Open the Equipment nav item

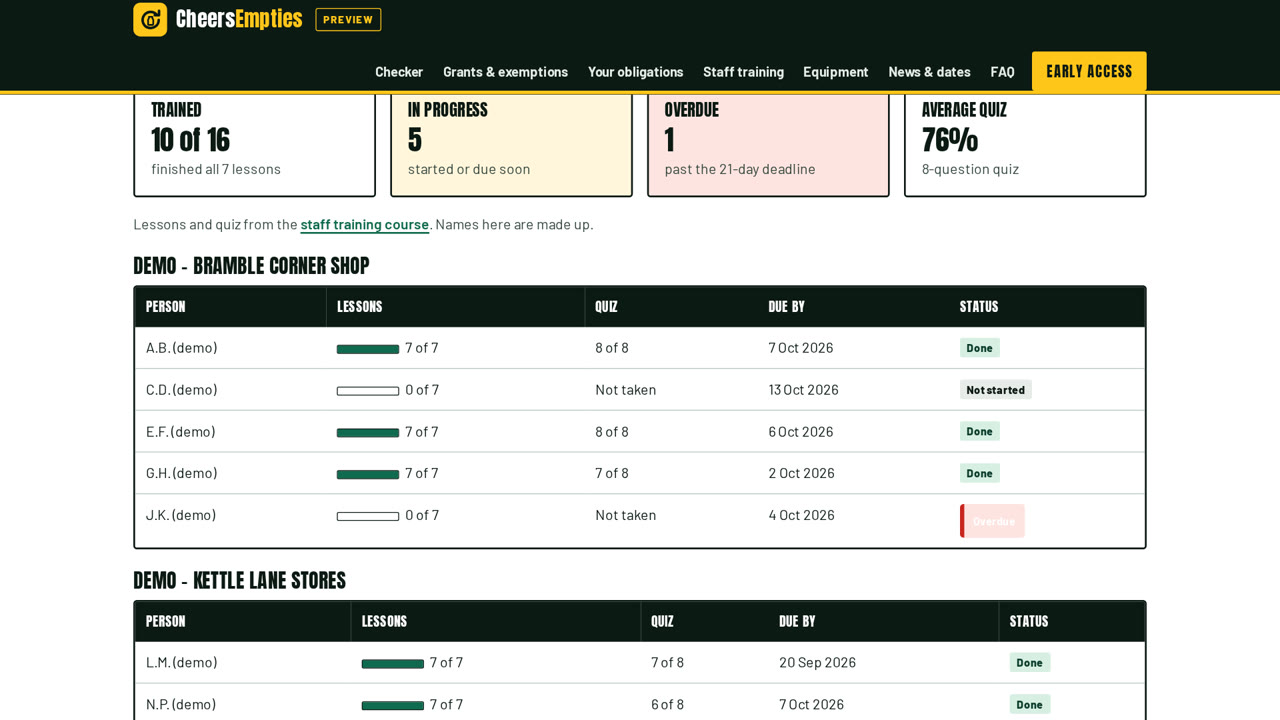(x=836, y=72)
